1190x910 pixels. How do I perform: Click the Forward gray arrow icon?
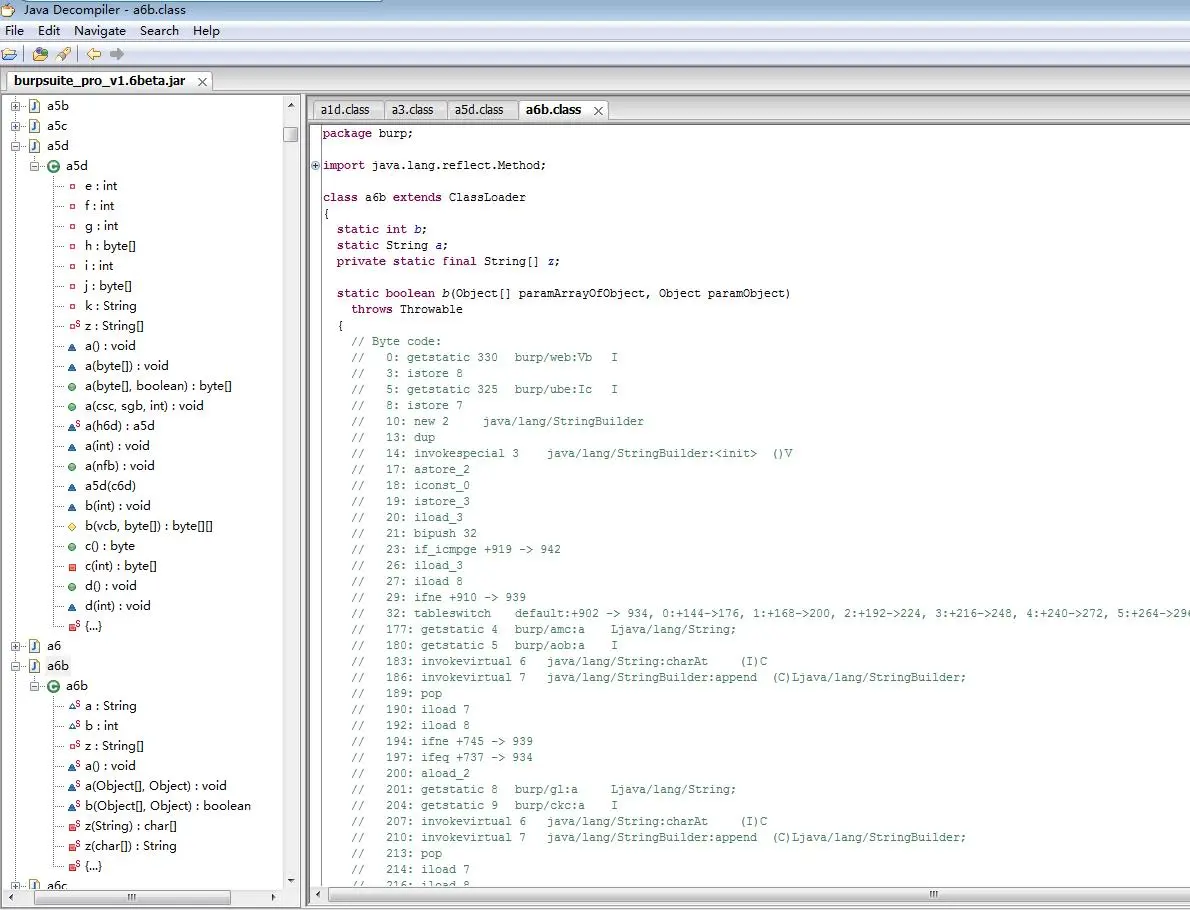(x=117, y=54)
